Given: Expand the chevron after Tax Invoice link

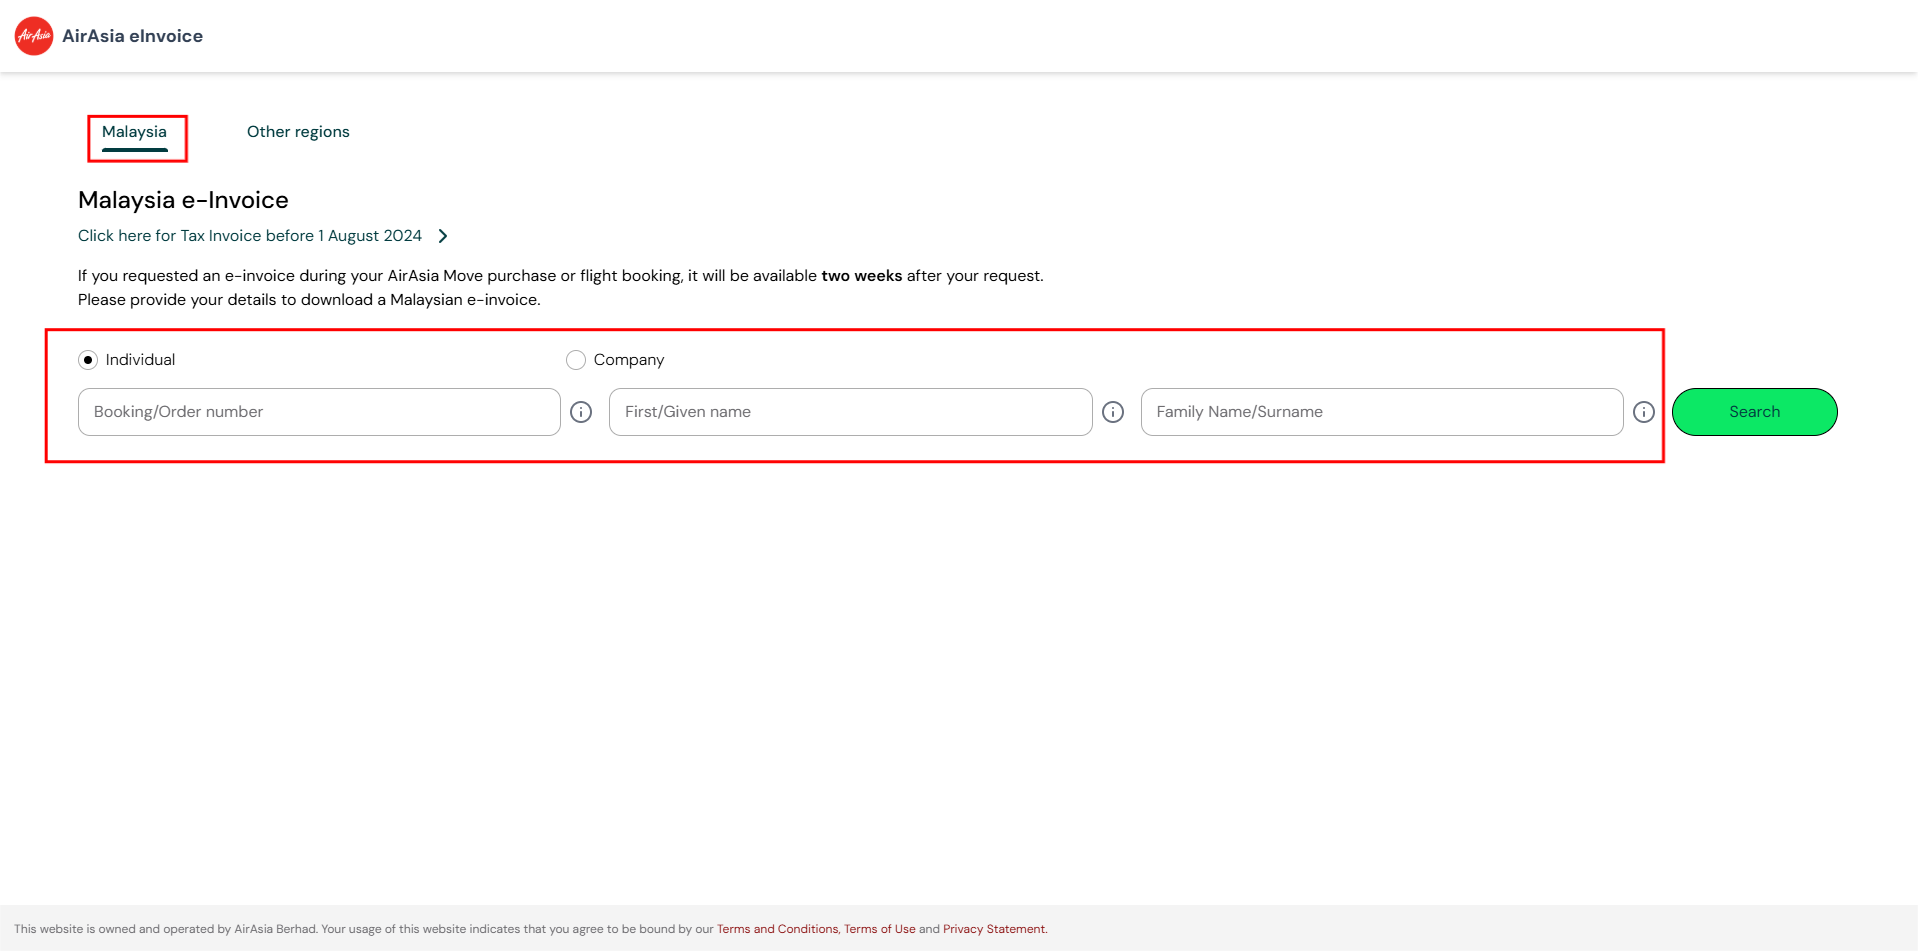Looking at the screenshot, I should (x=443, y=236).
